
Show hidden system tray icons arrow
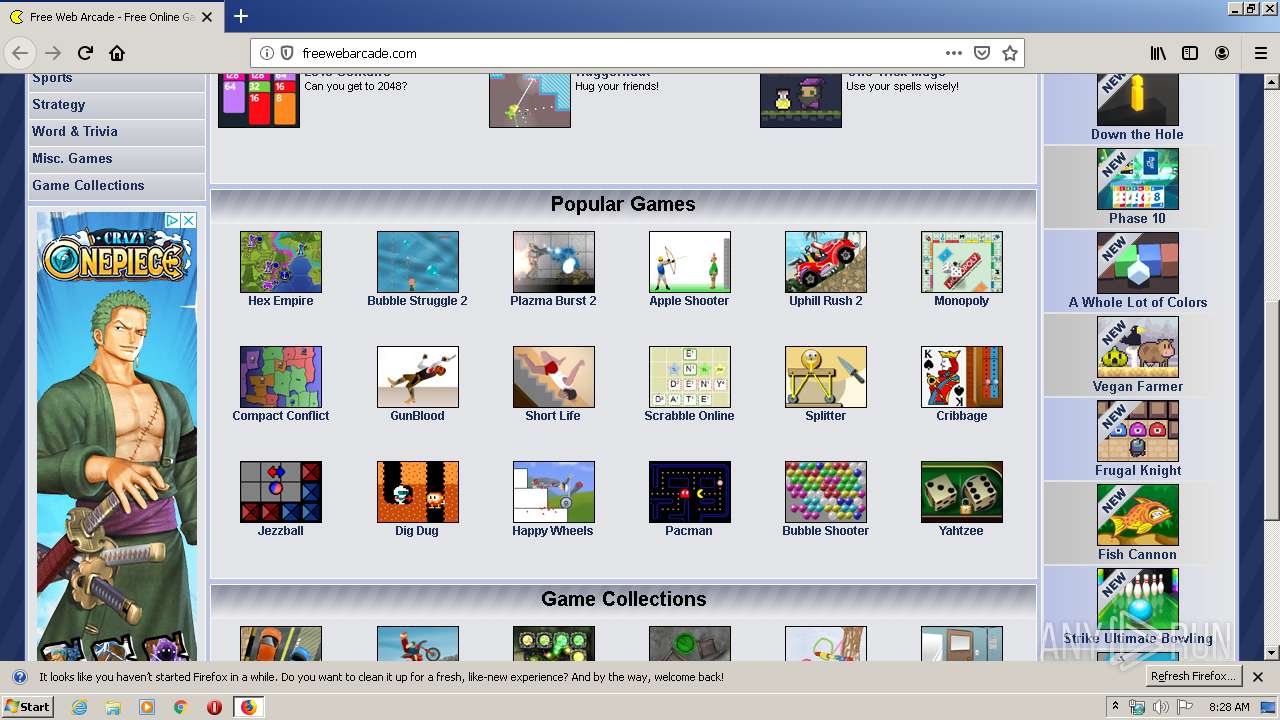pyautogui.click(x=1115, y=707)
